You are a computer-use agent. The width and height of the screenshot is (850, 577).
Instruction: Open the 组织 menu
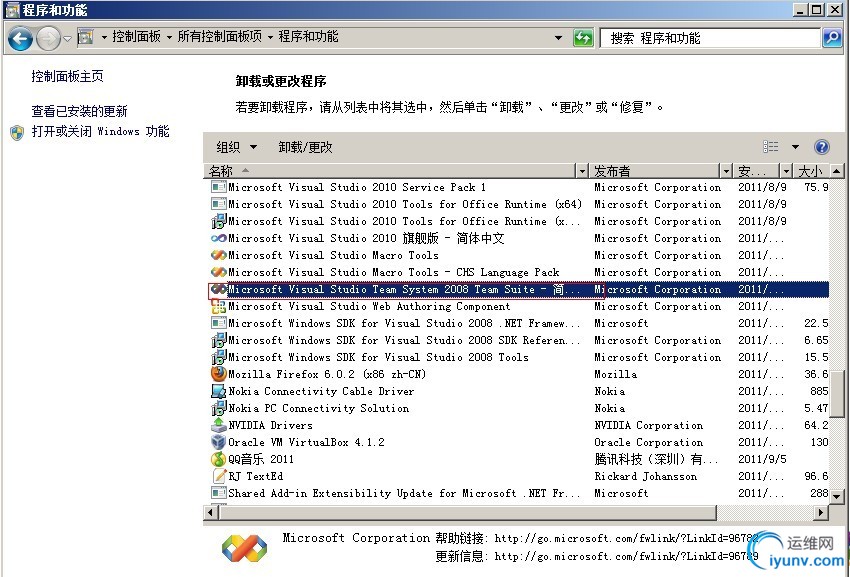click(x=236, y=147)
